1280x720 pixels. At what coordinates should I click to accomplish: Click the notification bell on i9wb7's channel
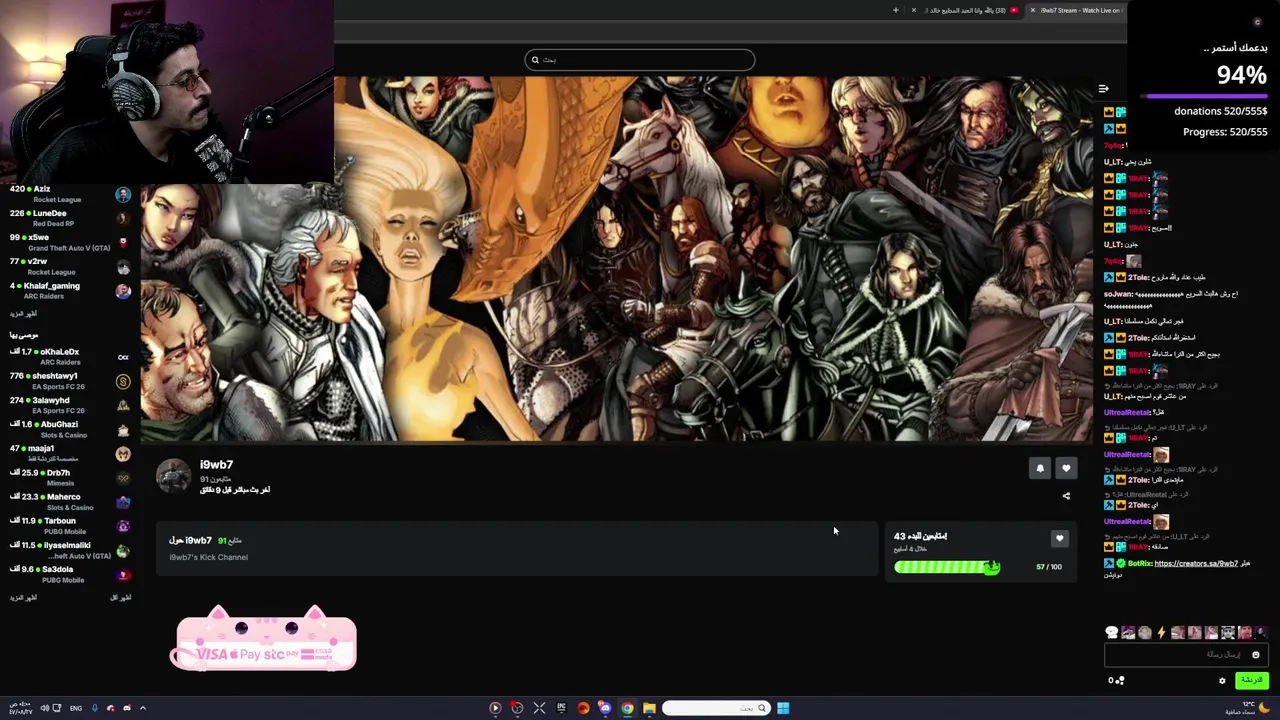click(x=1040, y=468)
